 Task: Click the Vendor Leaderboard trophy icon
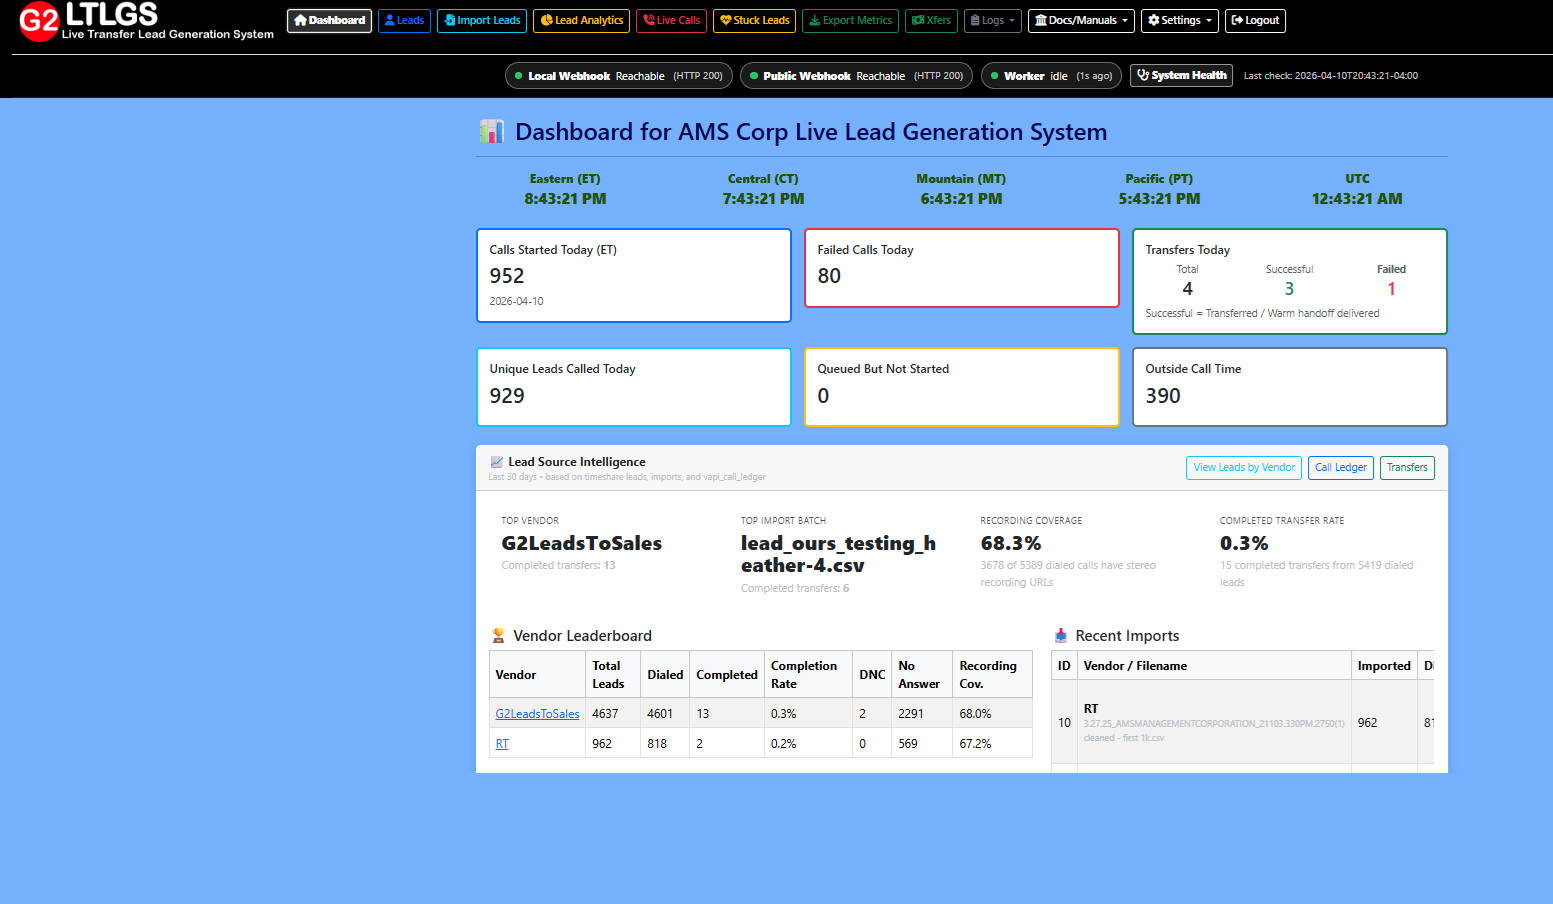pyautogui.click(x=498, y=634)
